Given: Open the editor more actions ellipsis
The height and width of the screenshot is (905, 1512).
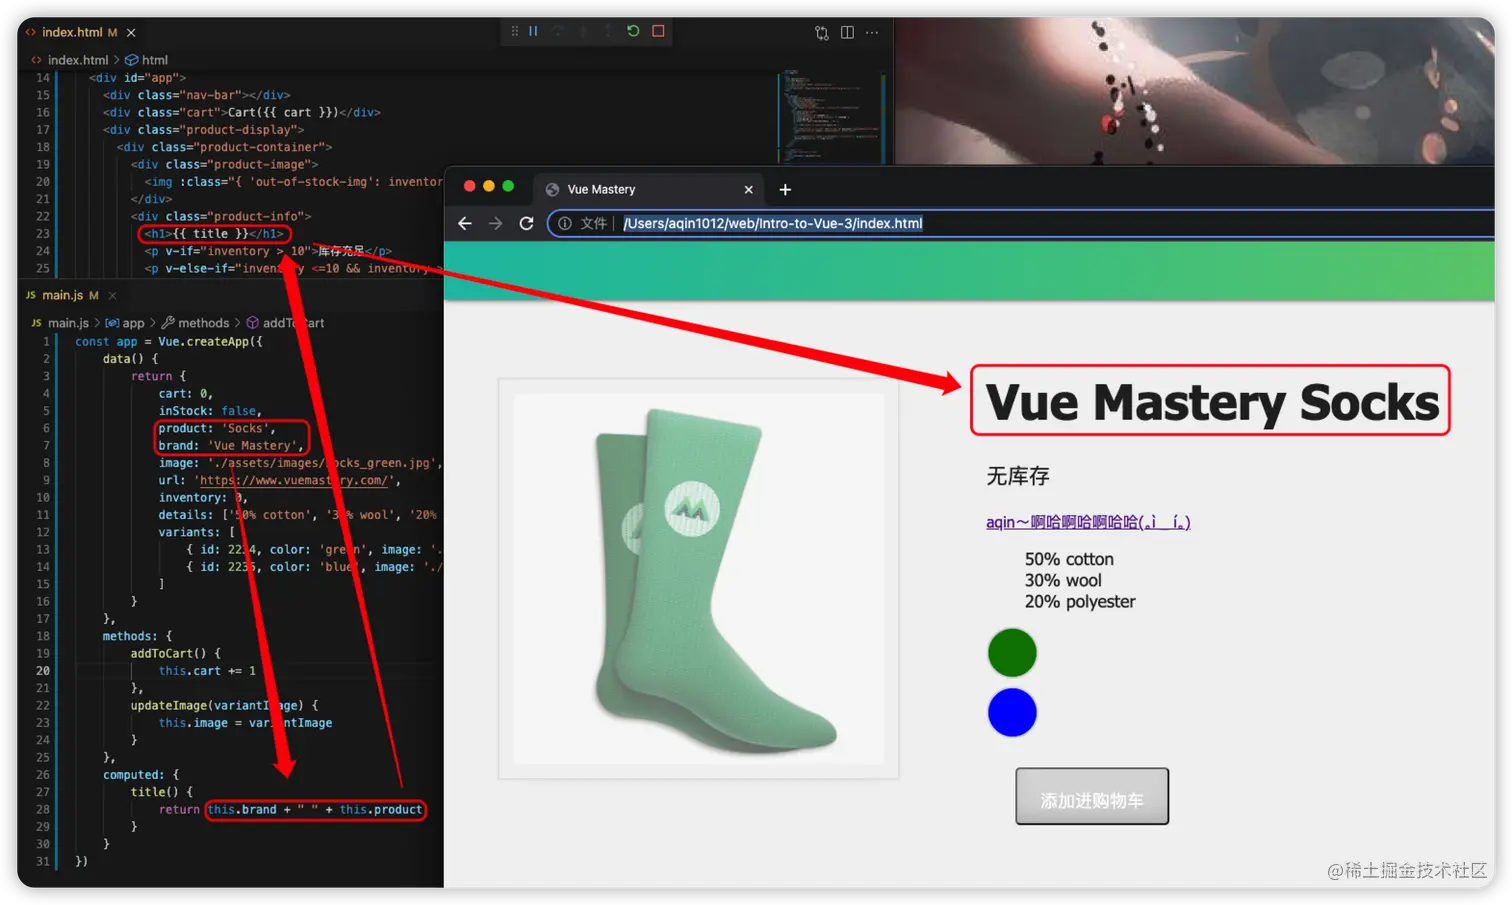Looking at the screenshot, I should [872, 33].
